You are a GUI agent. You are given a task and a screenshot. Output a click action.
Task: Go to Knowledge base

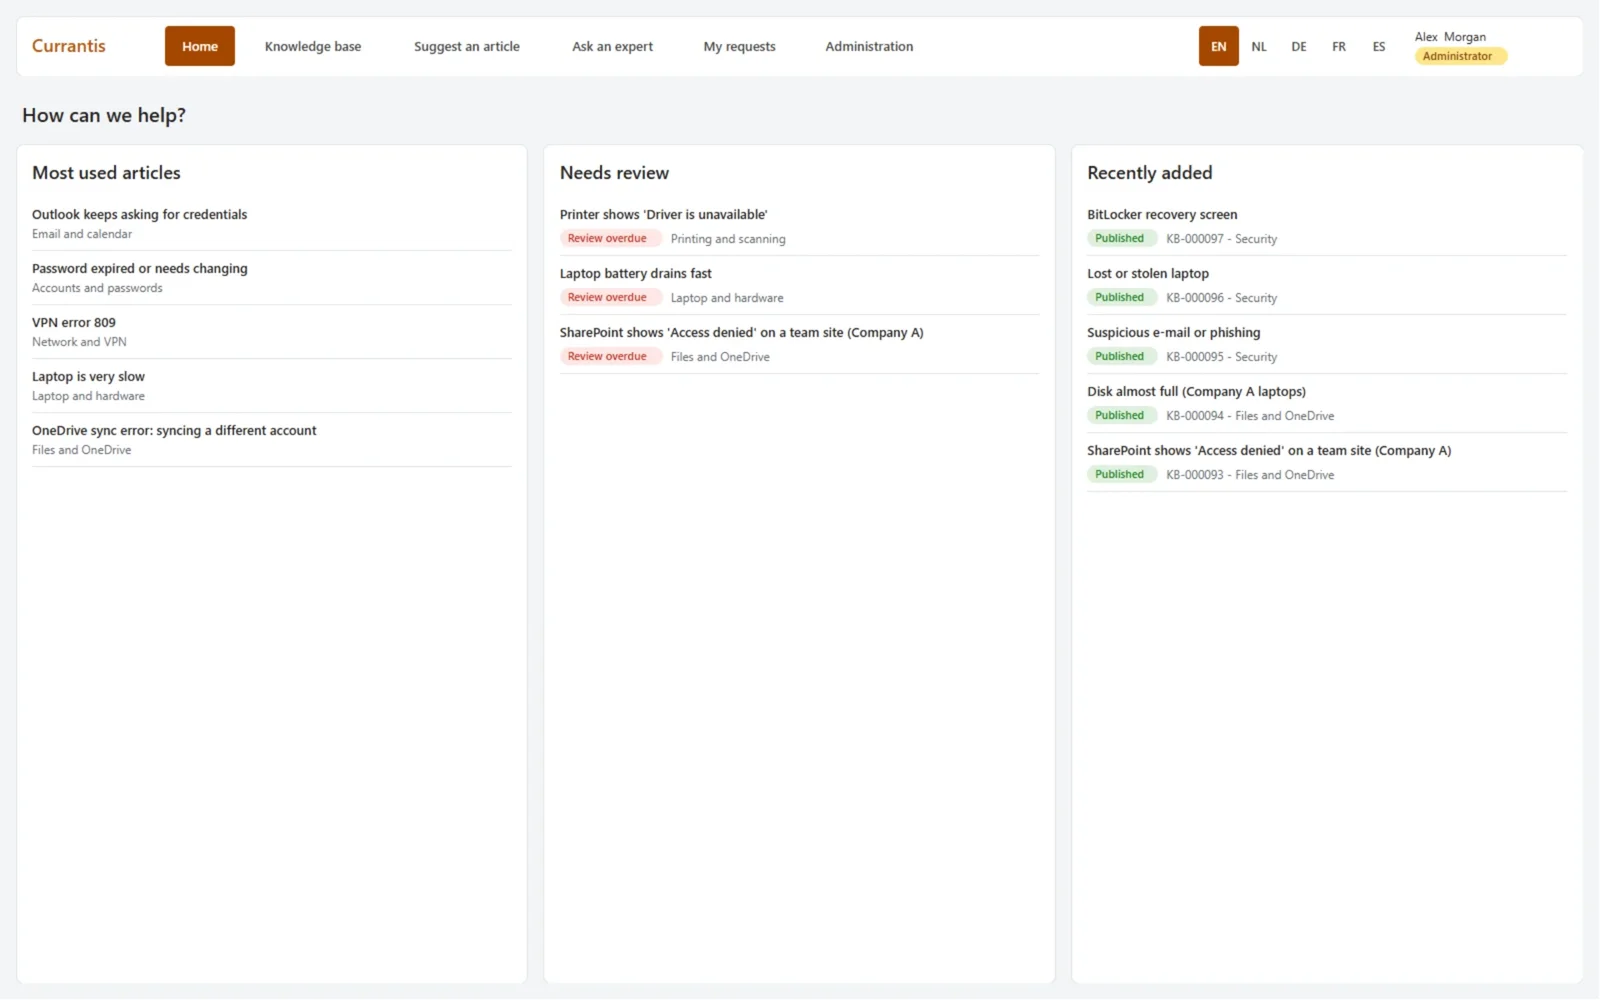tap(313, 46)
